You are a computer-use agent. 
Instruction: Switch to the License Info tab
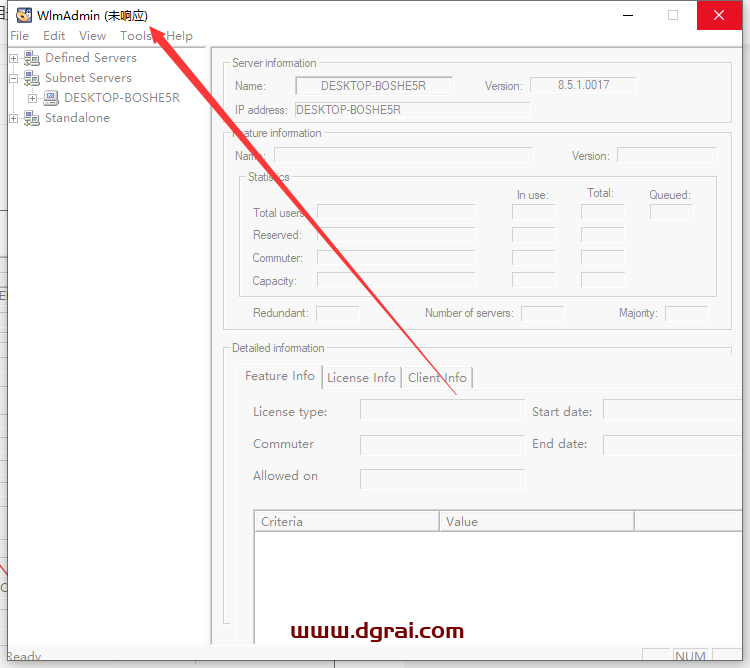coord(362,378)
